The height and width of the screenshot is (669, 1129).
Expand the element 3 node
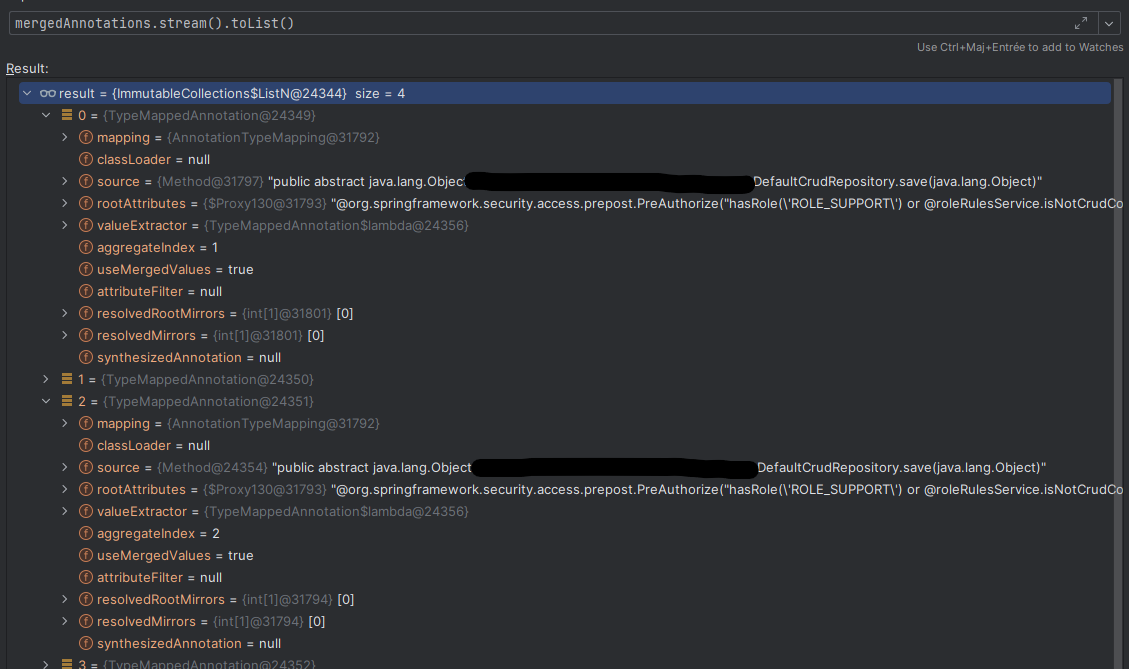[45, 663]
